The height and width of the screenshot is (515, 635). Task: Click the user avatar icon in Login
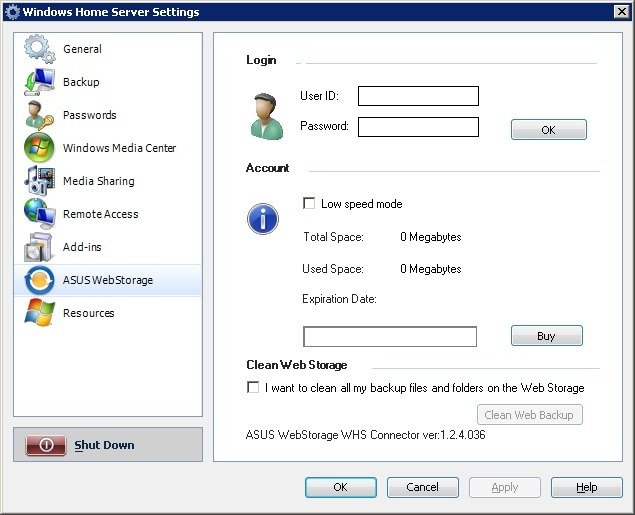pos(266,116)
